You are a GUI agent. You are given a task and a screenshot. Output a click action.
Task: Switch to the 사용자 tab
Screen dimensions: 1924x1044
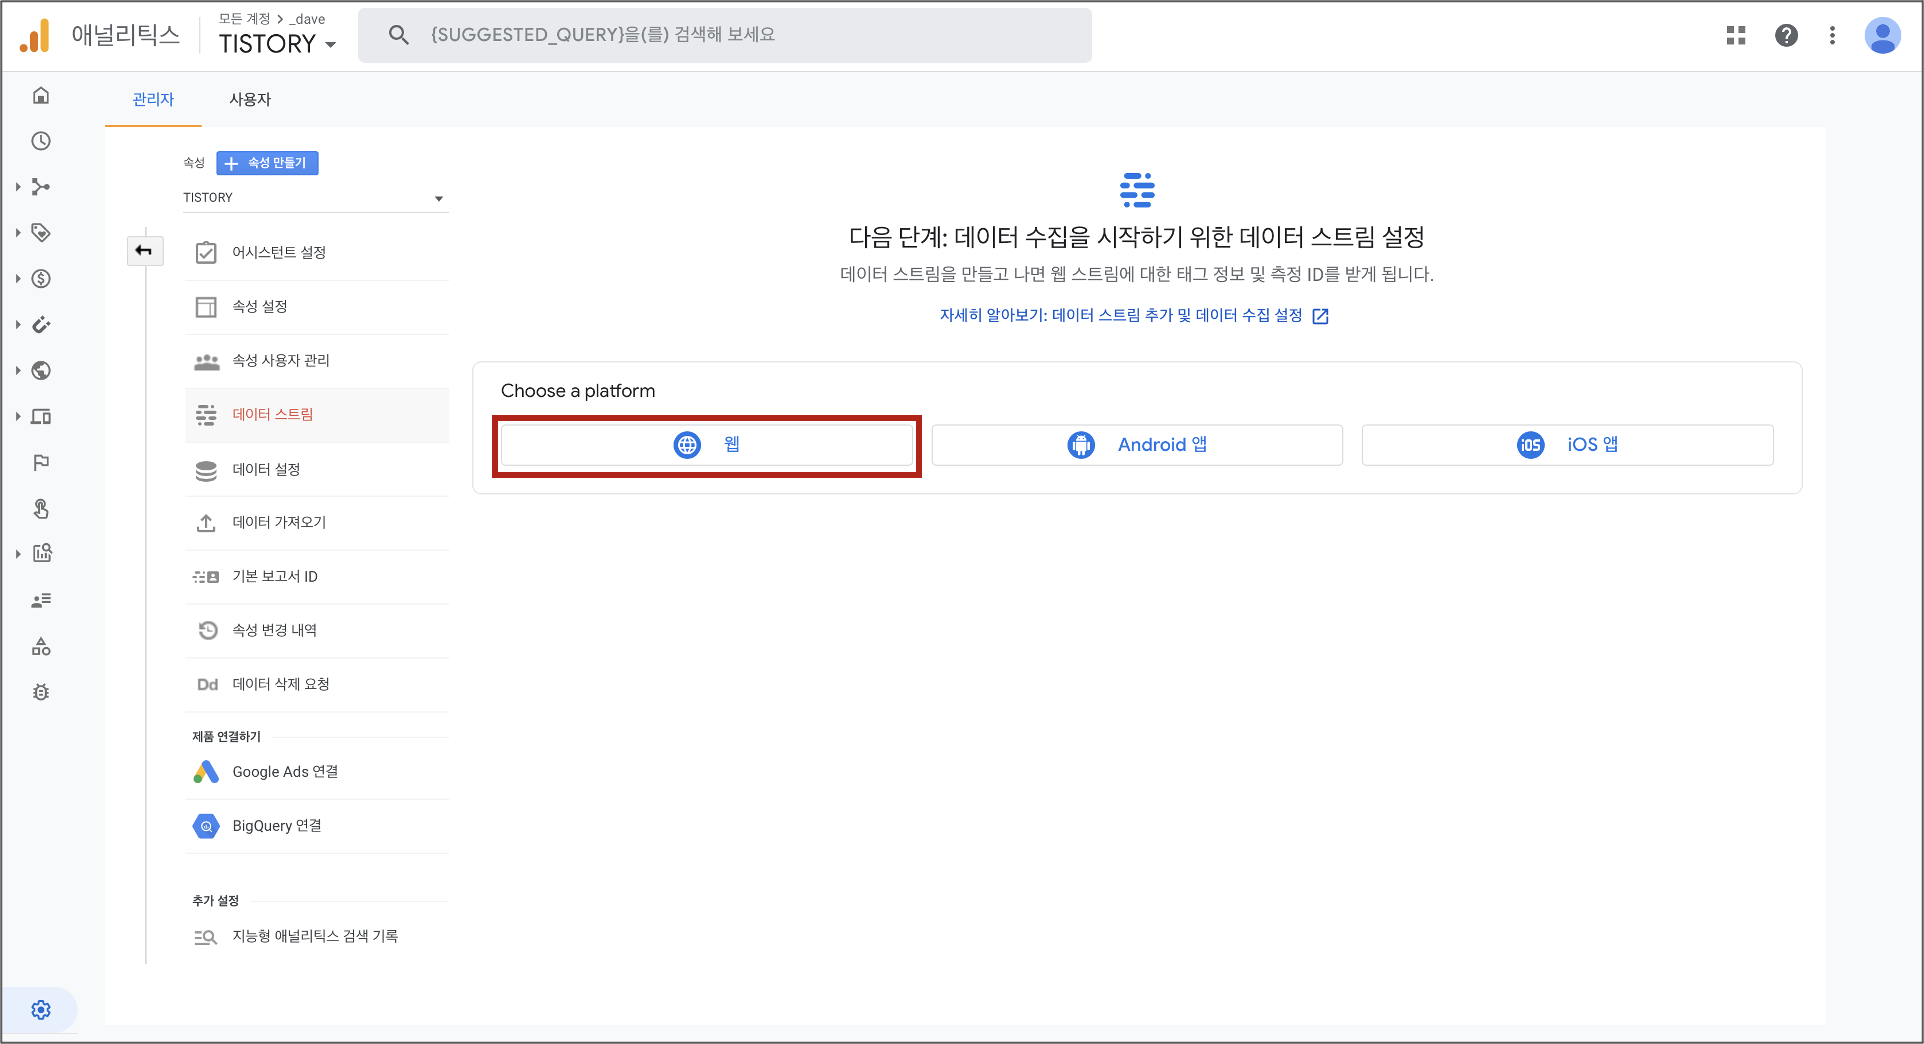click(x=250, y=99)
